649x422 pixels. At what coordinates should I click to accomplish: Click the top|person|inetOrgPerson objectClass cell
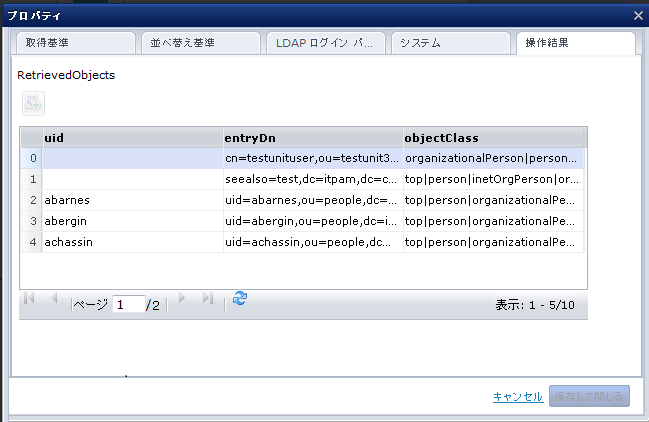point(494,179)
